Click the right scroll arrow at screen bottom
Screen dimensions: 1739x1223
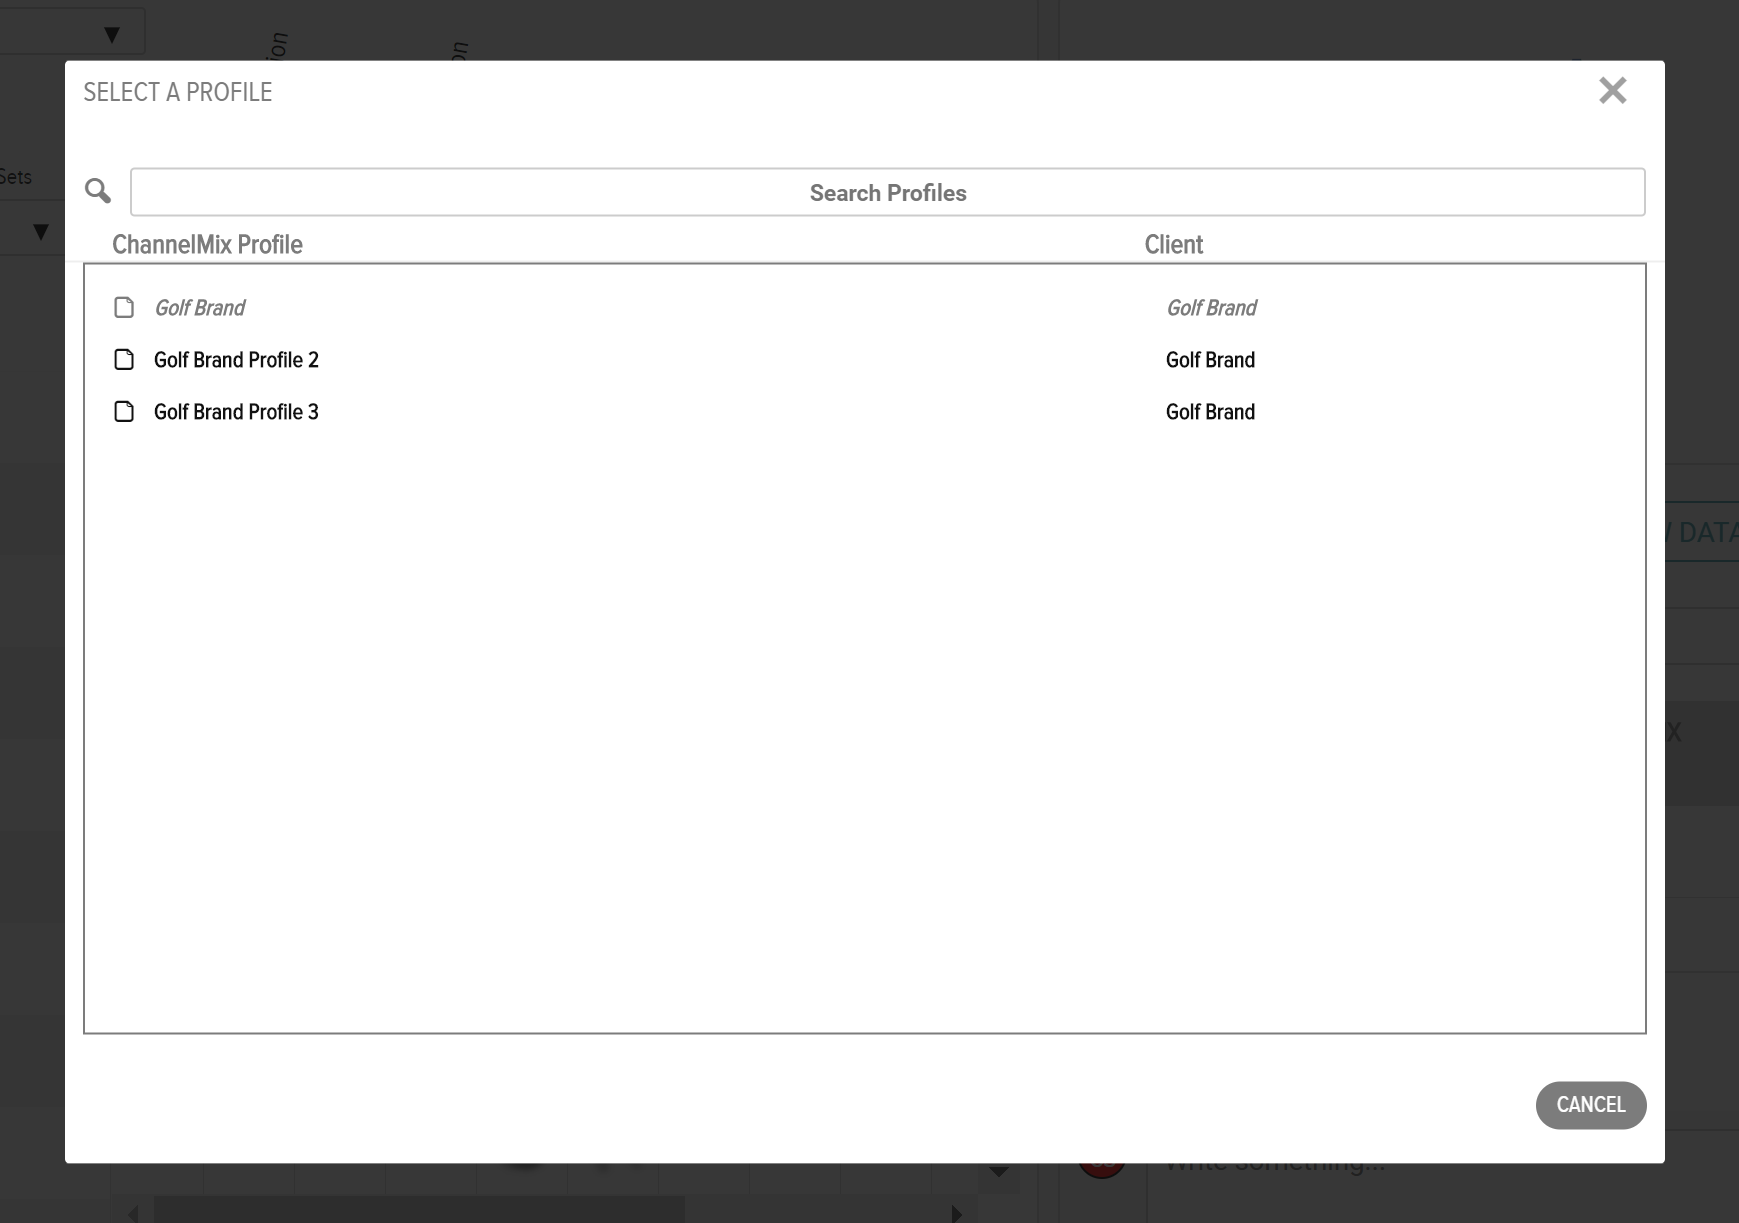(957, 1212)
